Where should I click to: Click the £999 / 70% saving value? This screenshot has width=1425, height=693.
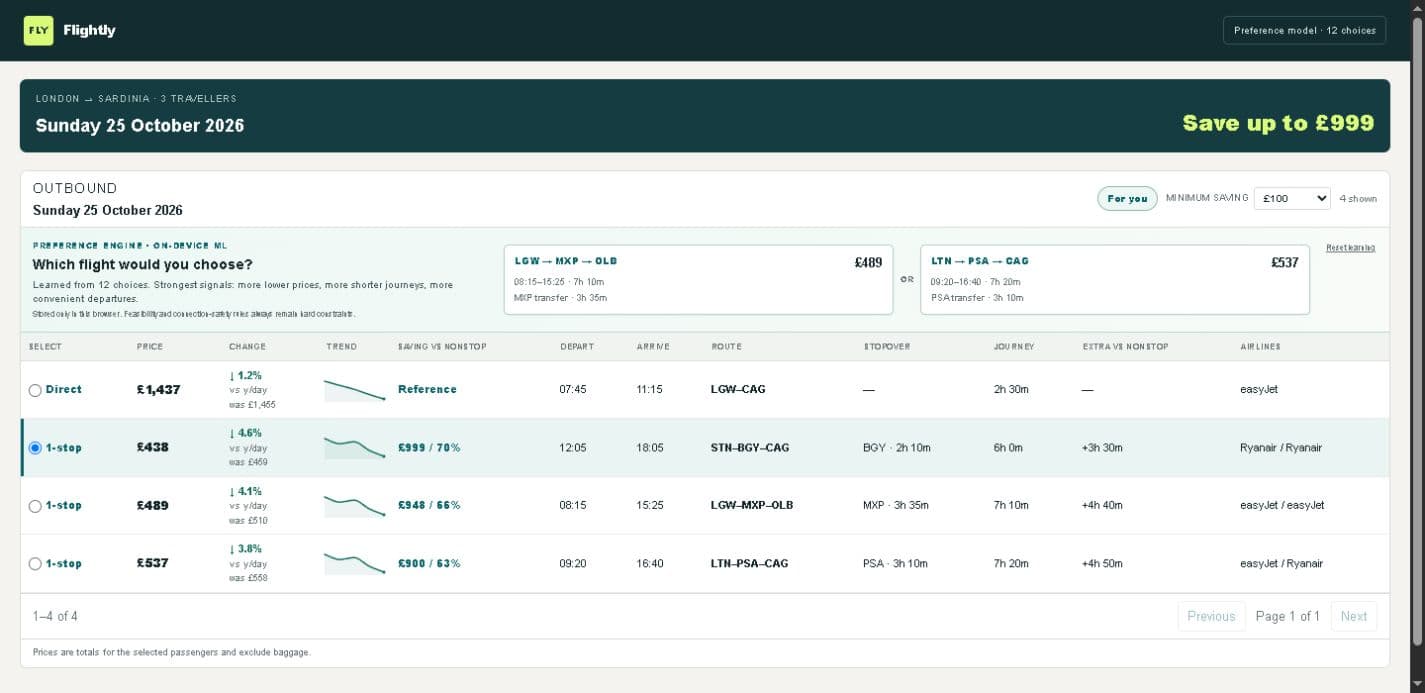coord(429,448)
